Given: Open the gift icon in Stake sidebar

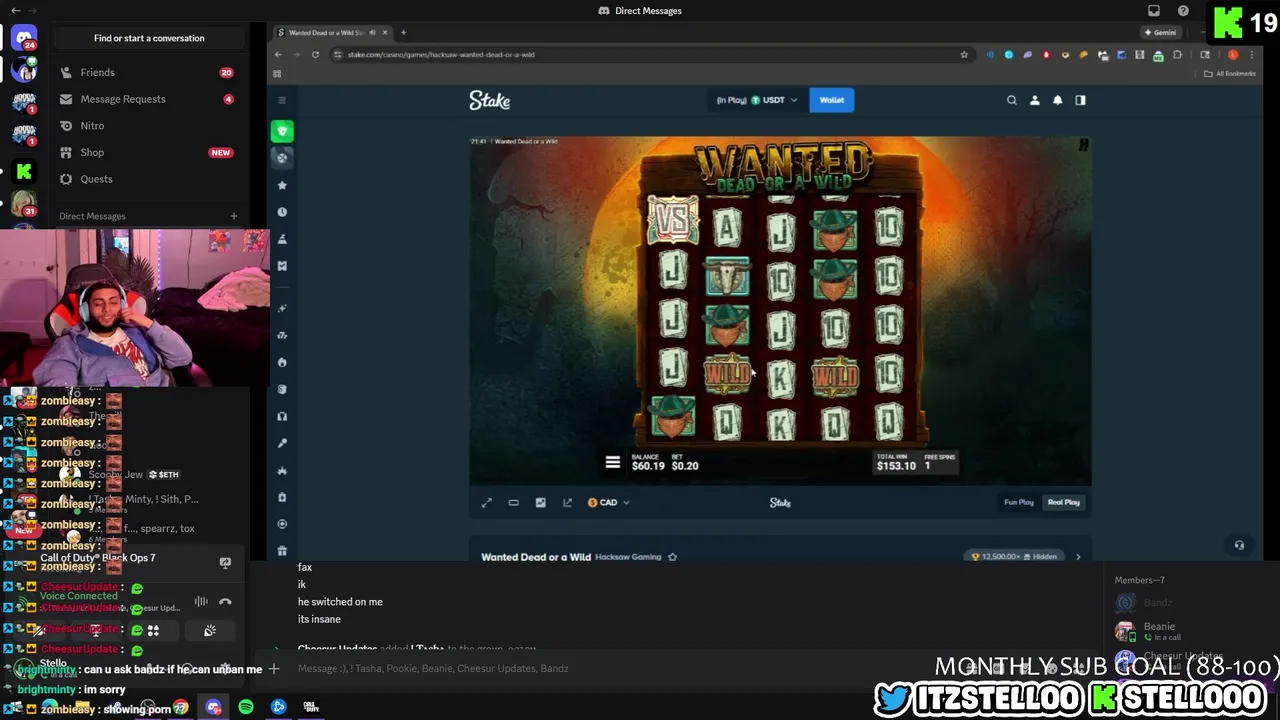Looking at the screenshot, I should point(282,551).
